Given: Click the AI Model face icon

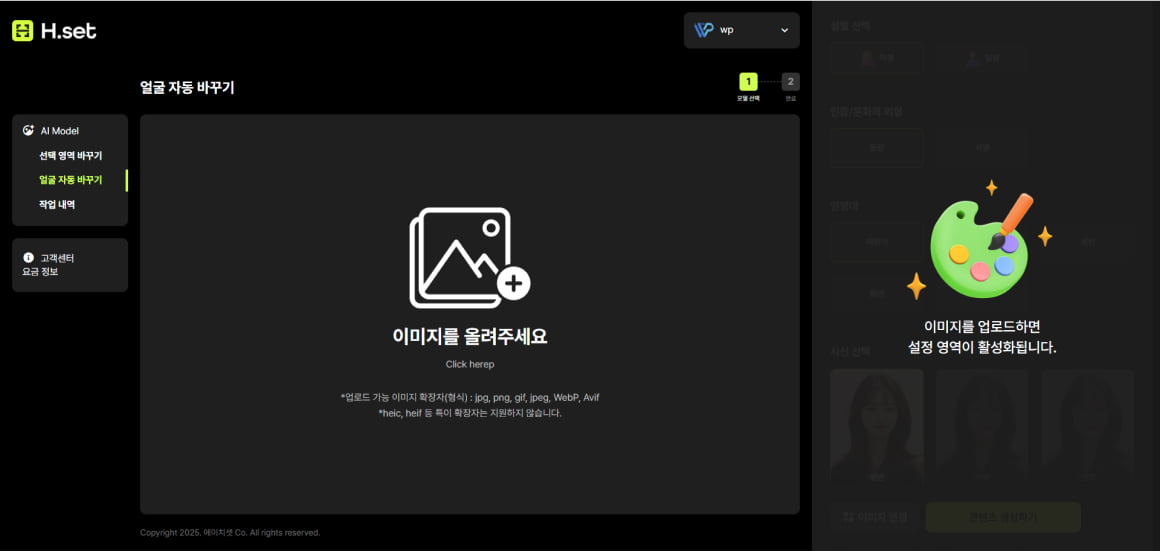Looking at the screenshot, I should pyautogui.click(x=28, y=130).
